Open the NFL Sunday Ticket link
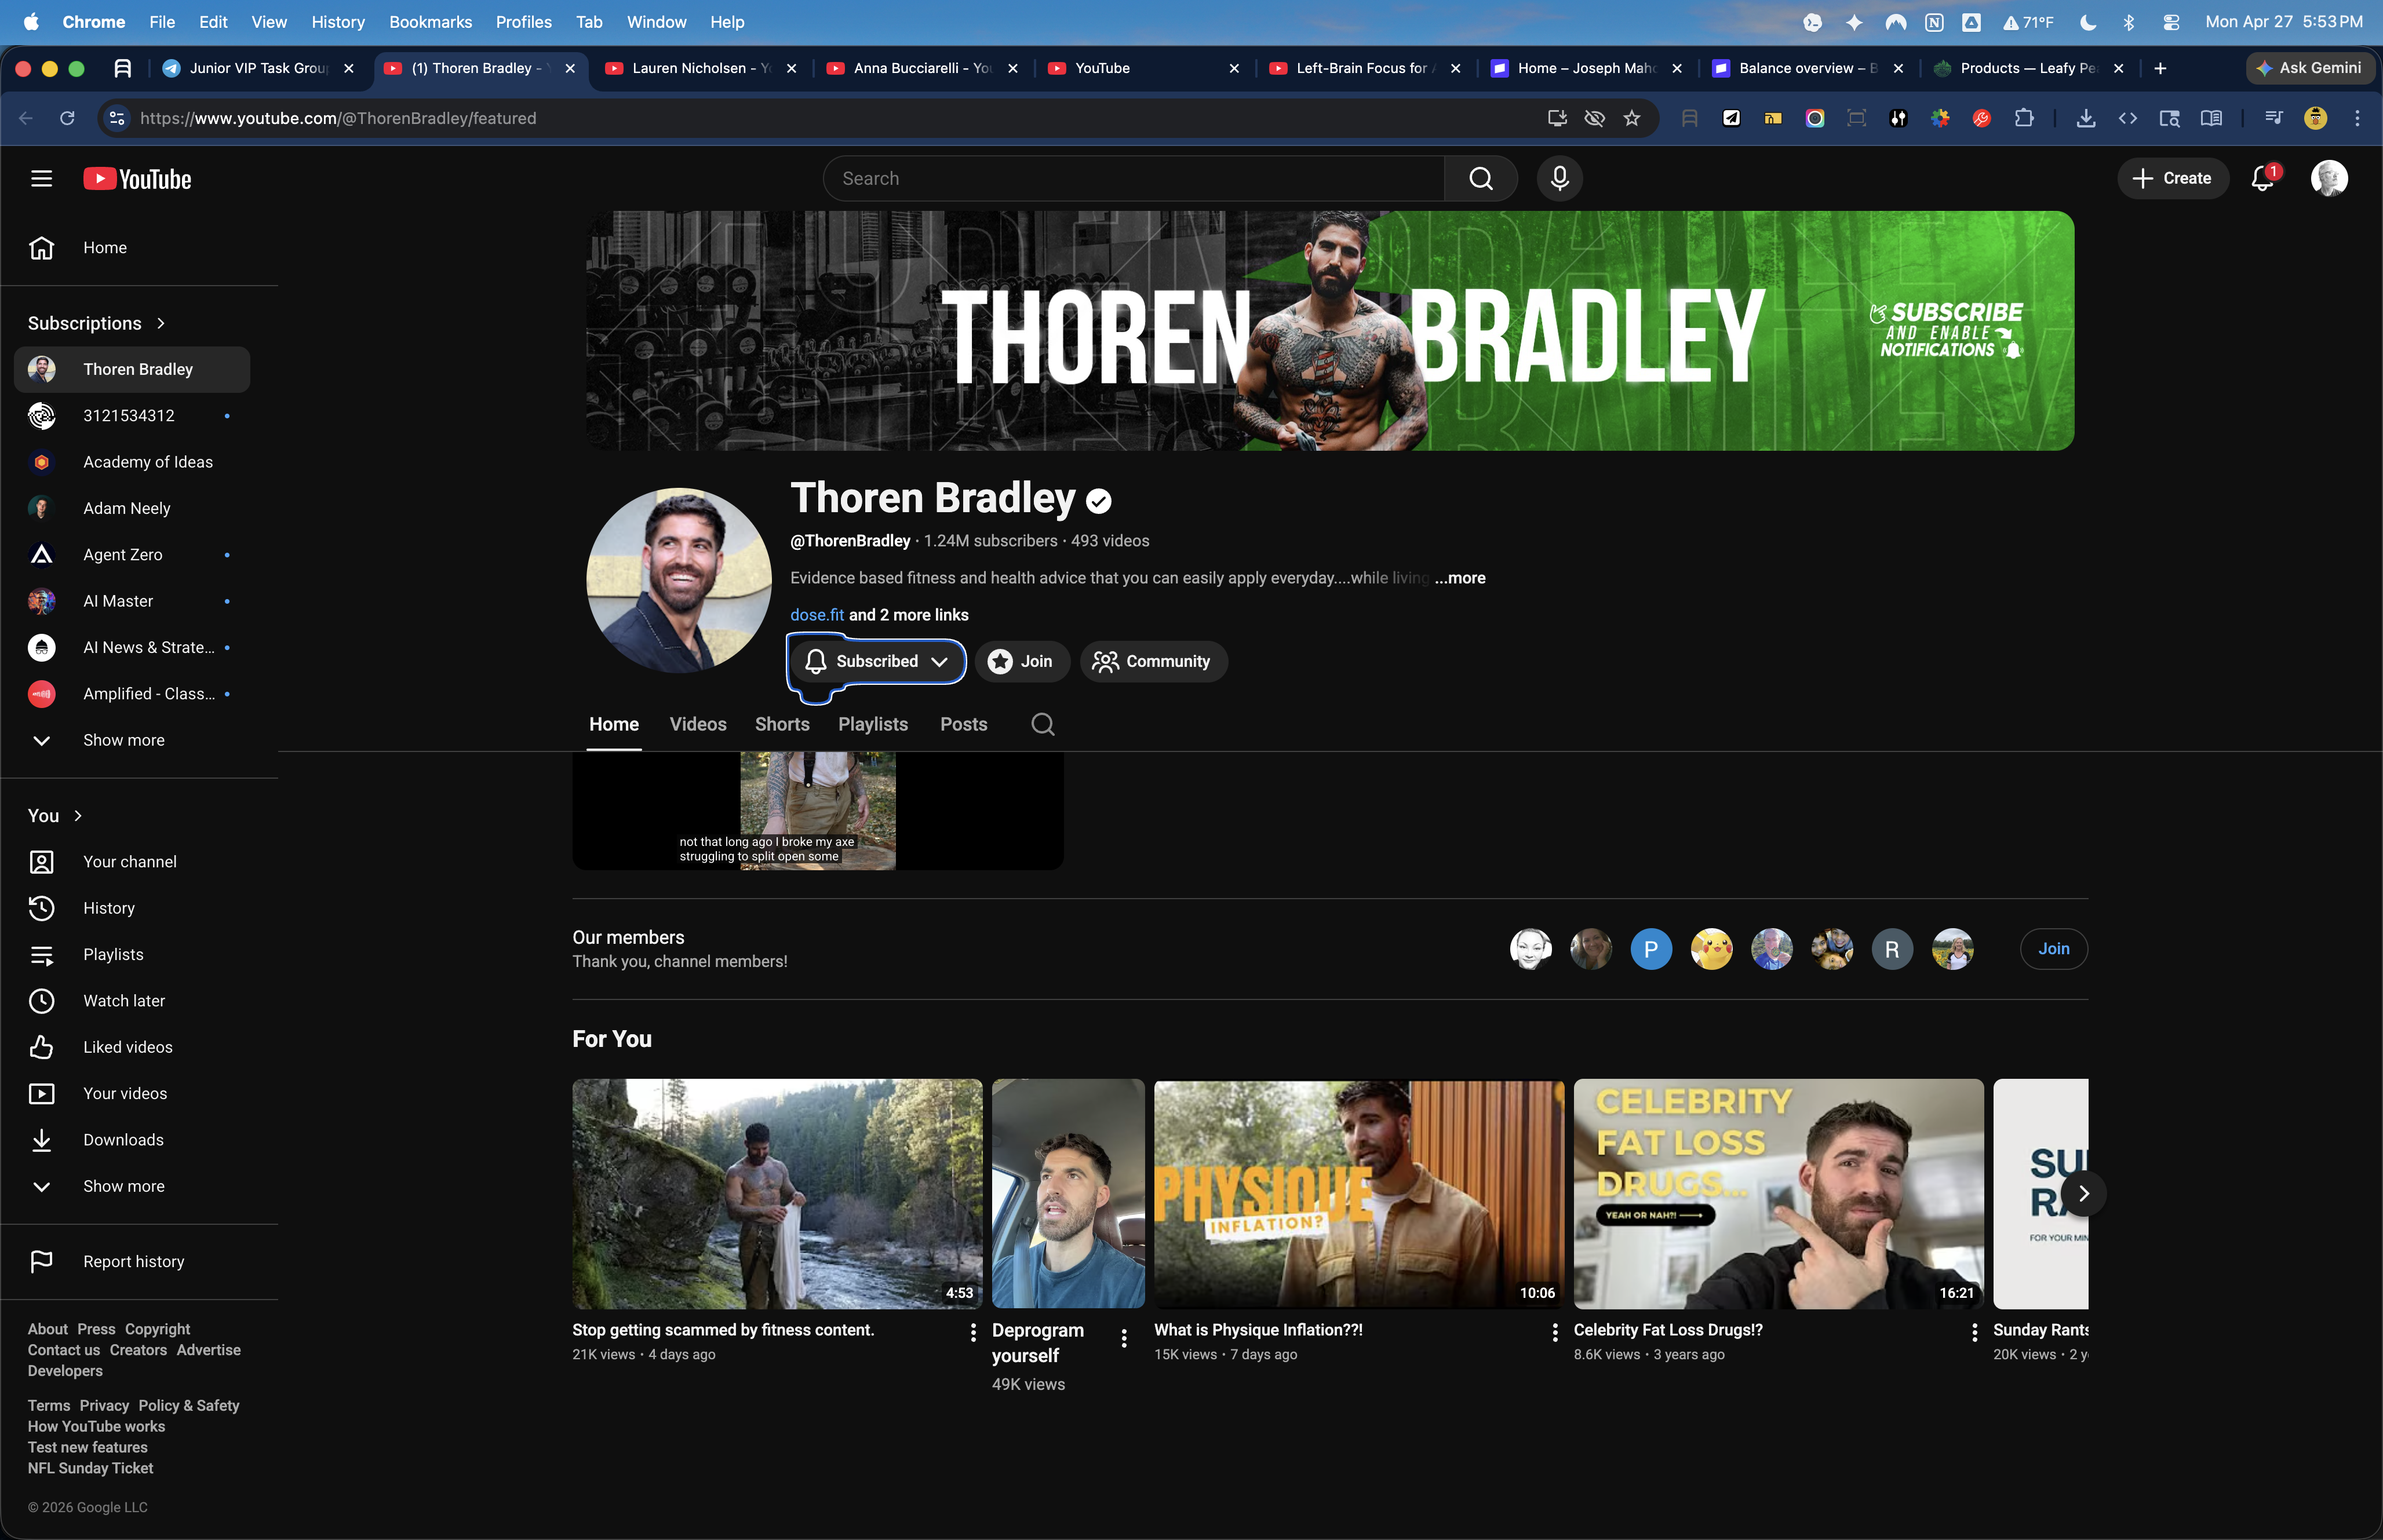Image resolution: width=2383 pixels, height=1540 pixels. pyautogui.click(x=91, y=1468)
